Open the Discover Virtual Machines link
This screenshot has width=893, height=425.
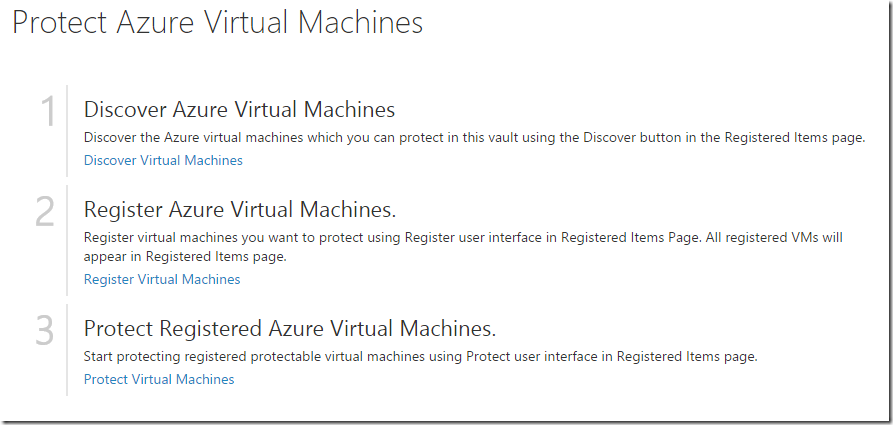[163, 161]
